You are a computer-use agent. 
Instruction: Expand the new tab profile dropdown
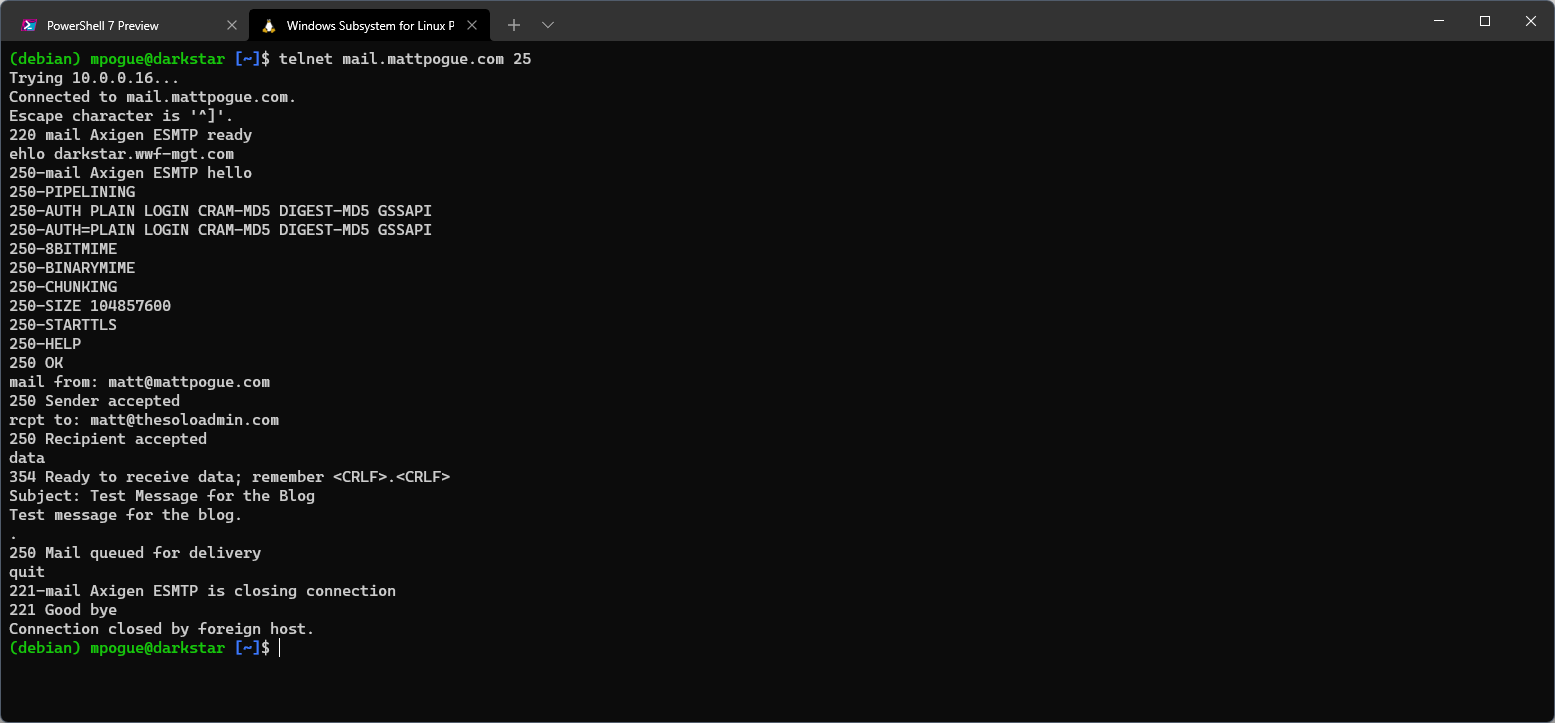548,25
